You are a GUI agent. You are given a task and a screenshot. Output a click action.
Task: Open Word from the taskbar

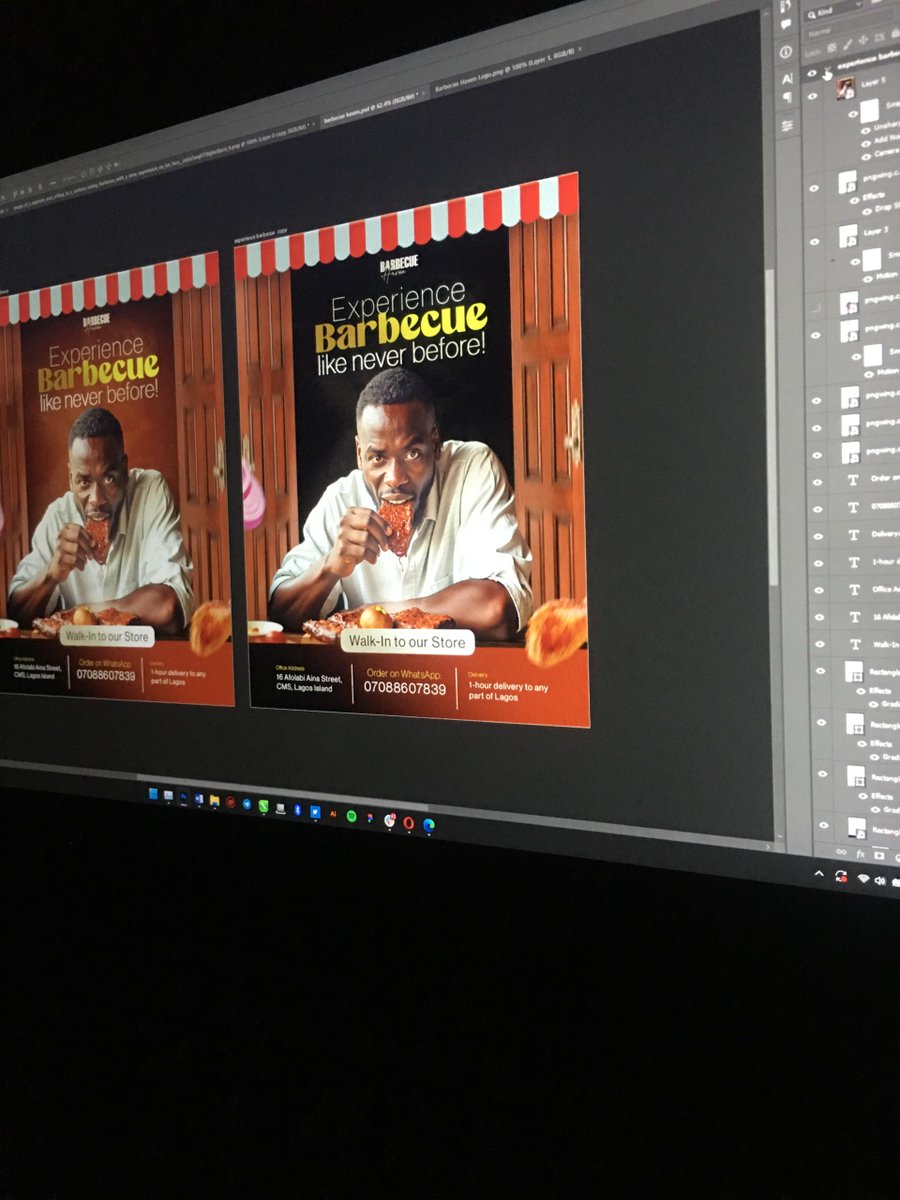click(199, 798)
